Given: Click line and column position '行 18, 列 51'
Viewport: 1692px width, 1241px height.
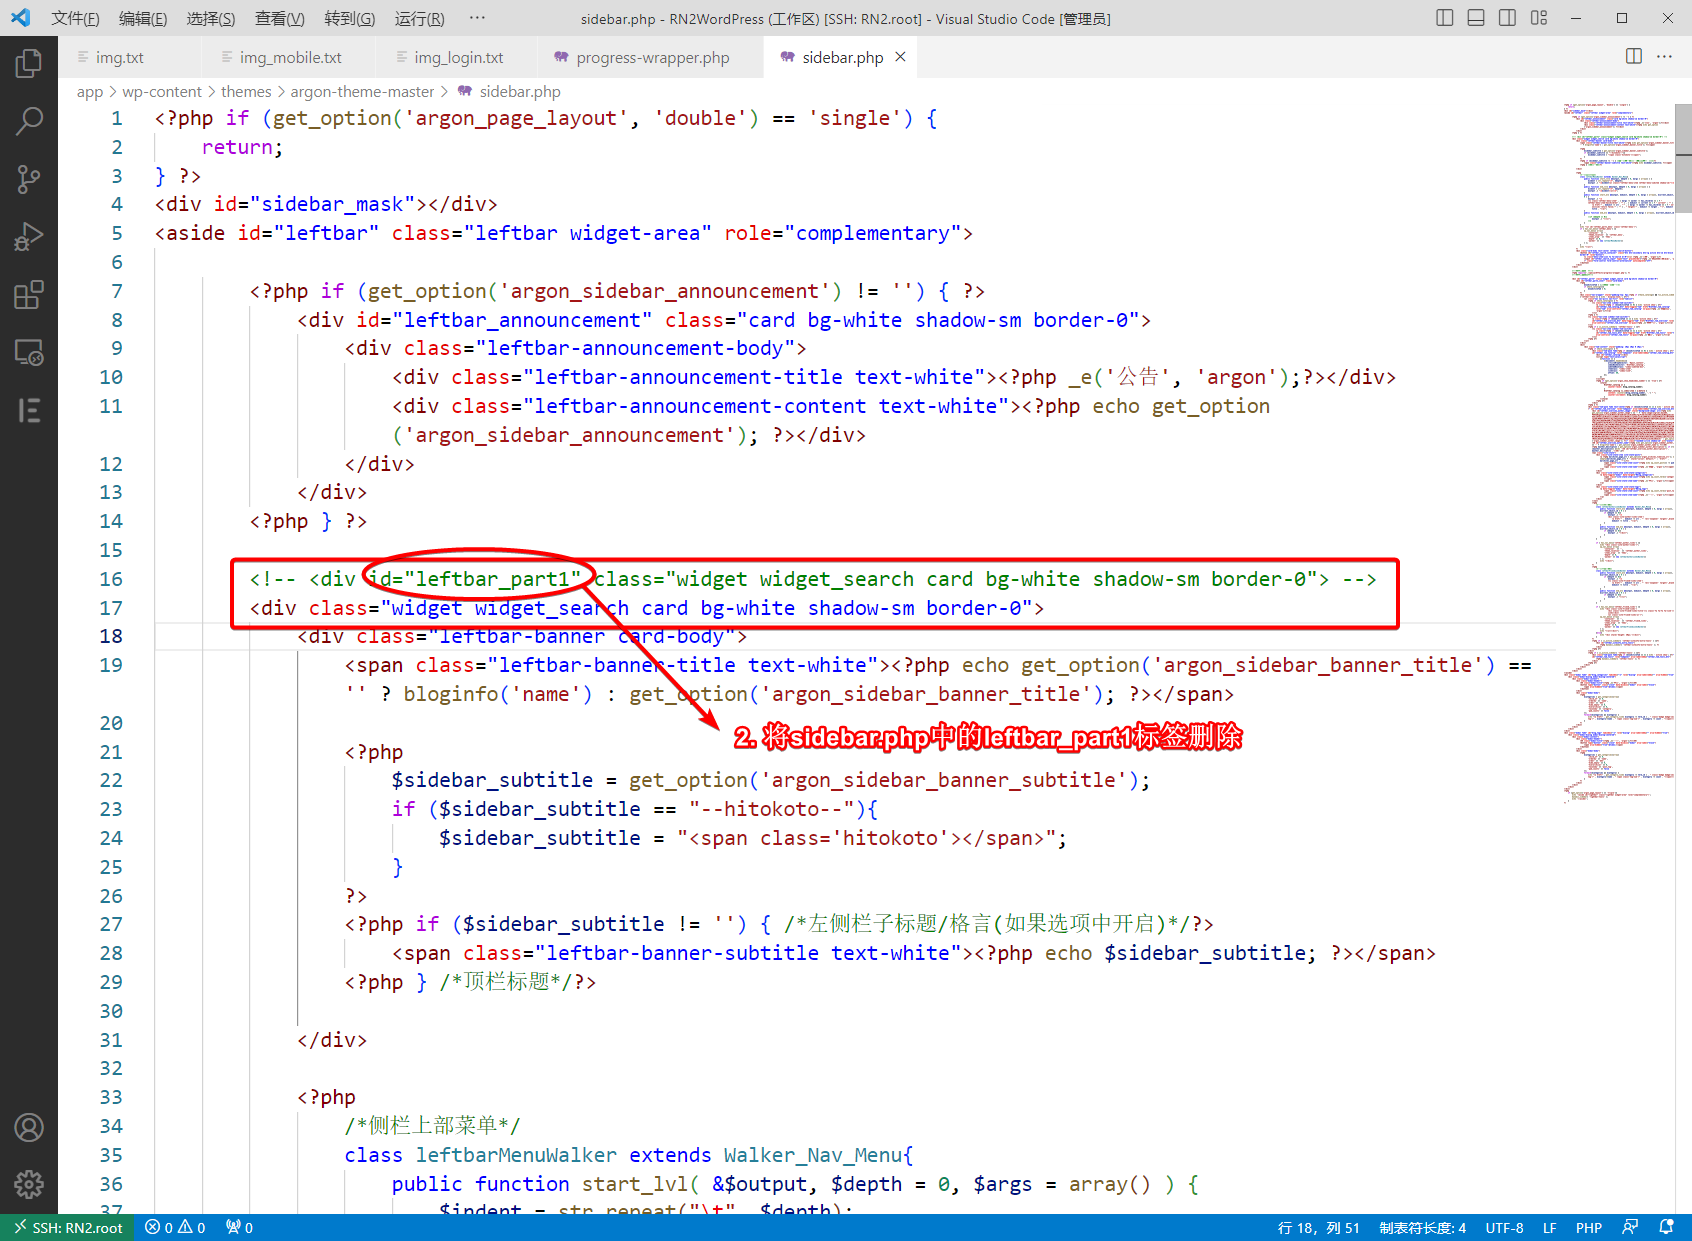Looking at the screenshot, I should tap(1318, 1228).
